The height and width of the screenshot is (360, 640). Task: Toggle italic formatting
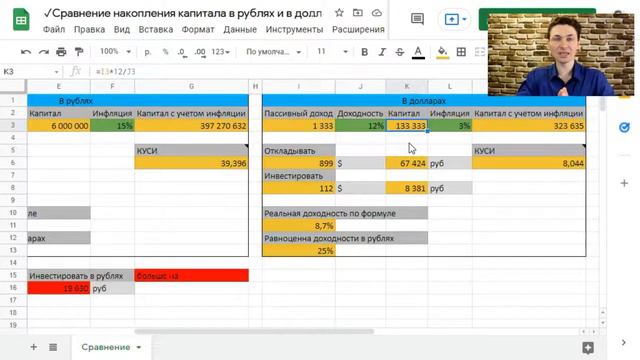[382, 52]
